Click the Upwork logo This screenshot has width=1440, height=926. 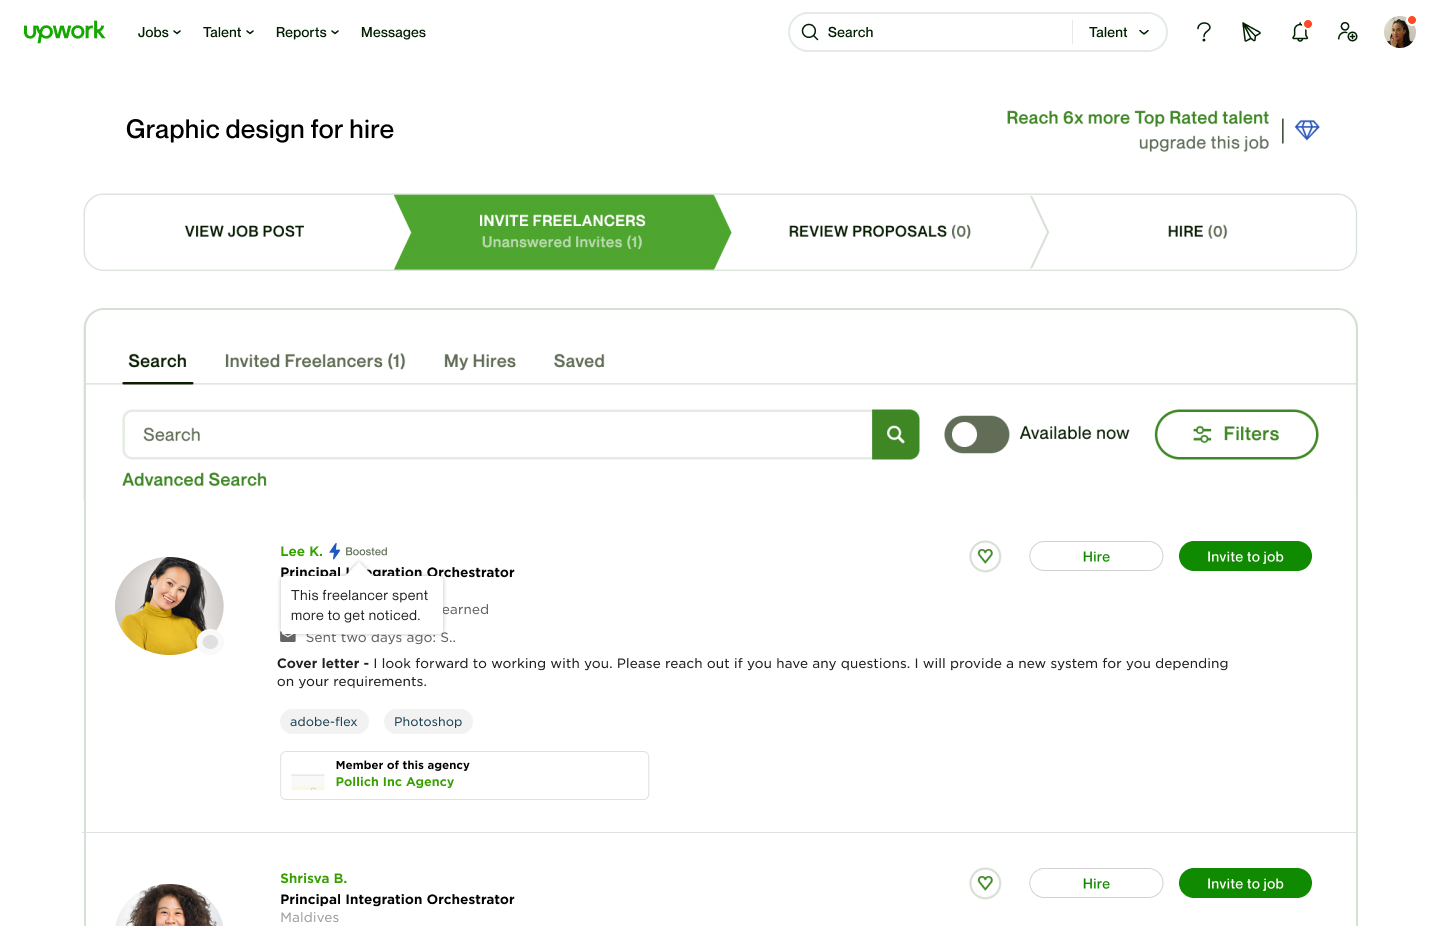pyautogui.click(x=64, y=31)
